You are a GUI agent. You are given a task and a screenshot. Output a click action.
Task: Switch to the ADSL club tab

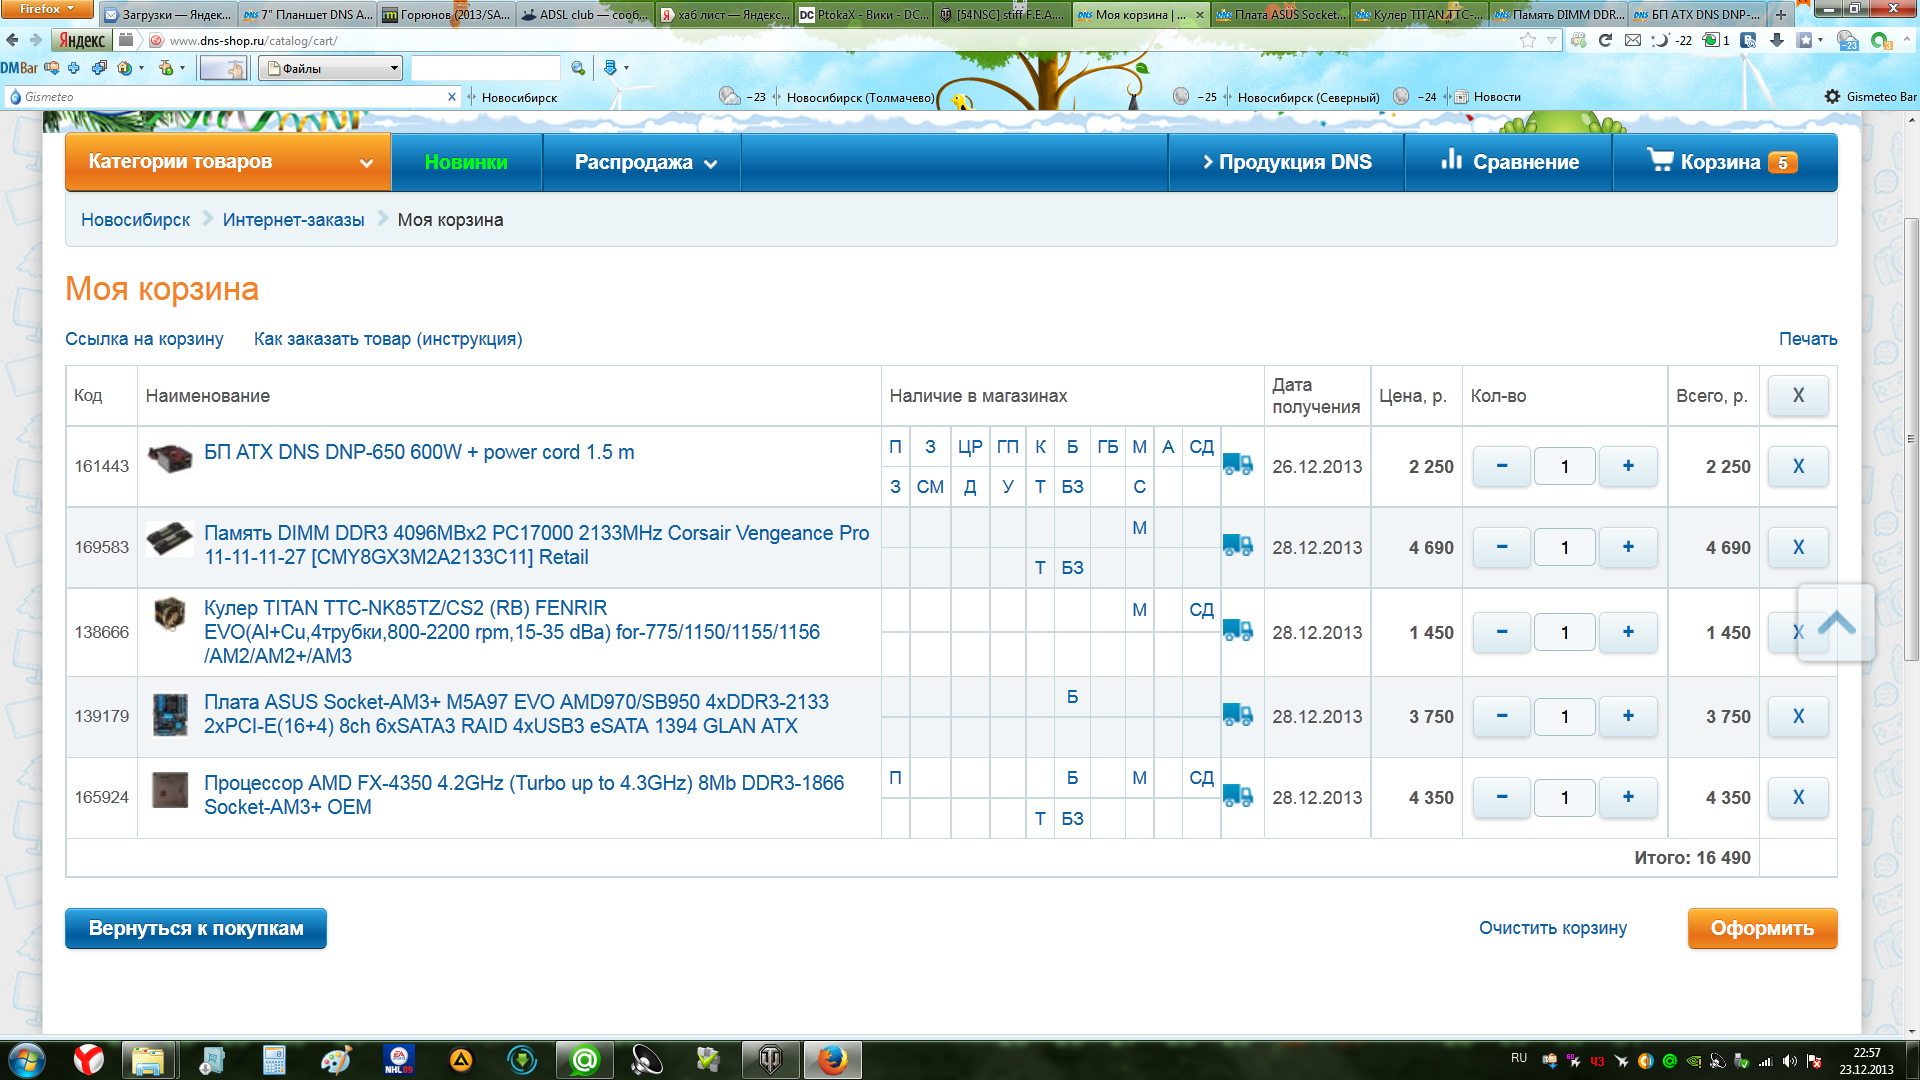[585, 14]
